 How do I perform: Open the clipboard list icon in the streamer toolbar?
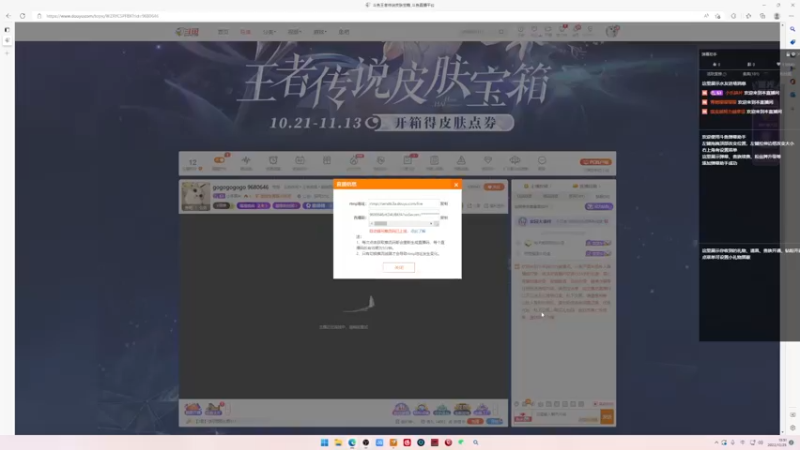pos(434,162)
